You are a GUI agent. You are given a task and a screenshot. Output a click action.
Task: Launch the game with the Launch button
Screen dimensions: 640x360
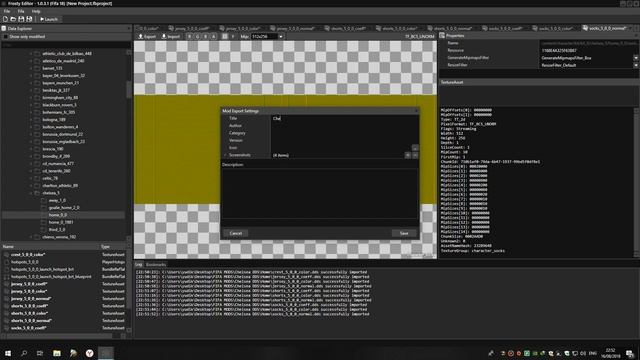click(x=49, y=19)
